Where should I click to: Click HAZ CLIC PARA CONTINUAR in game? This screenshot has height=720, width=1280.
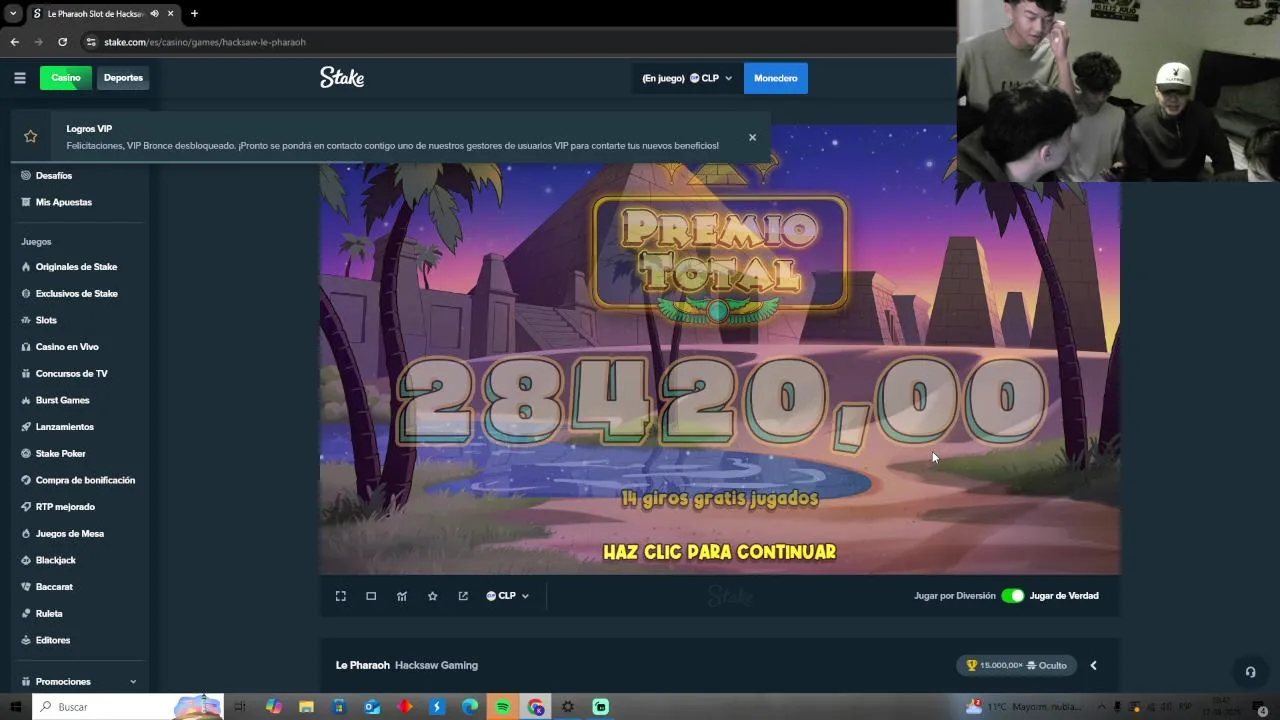pyautogui.click(x=719, y=552)
